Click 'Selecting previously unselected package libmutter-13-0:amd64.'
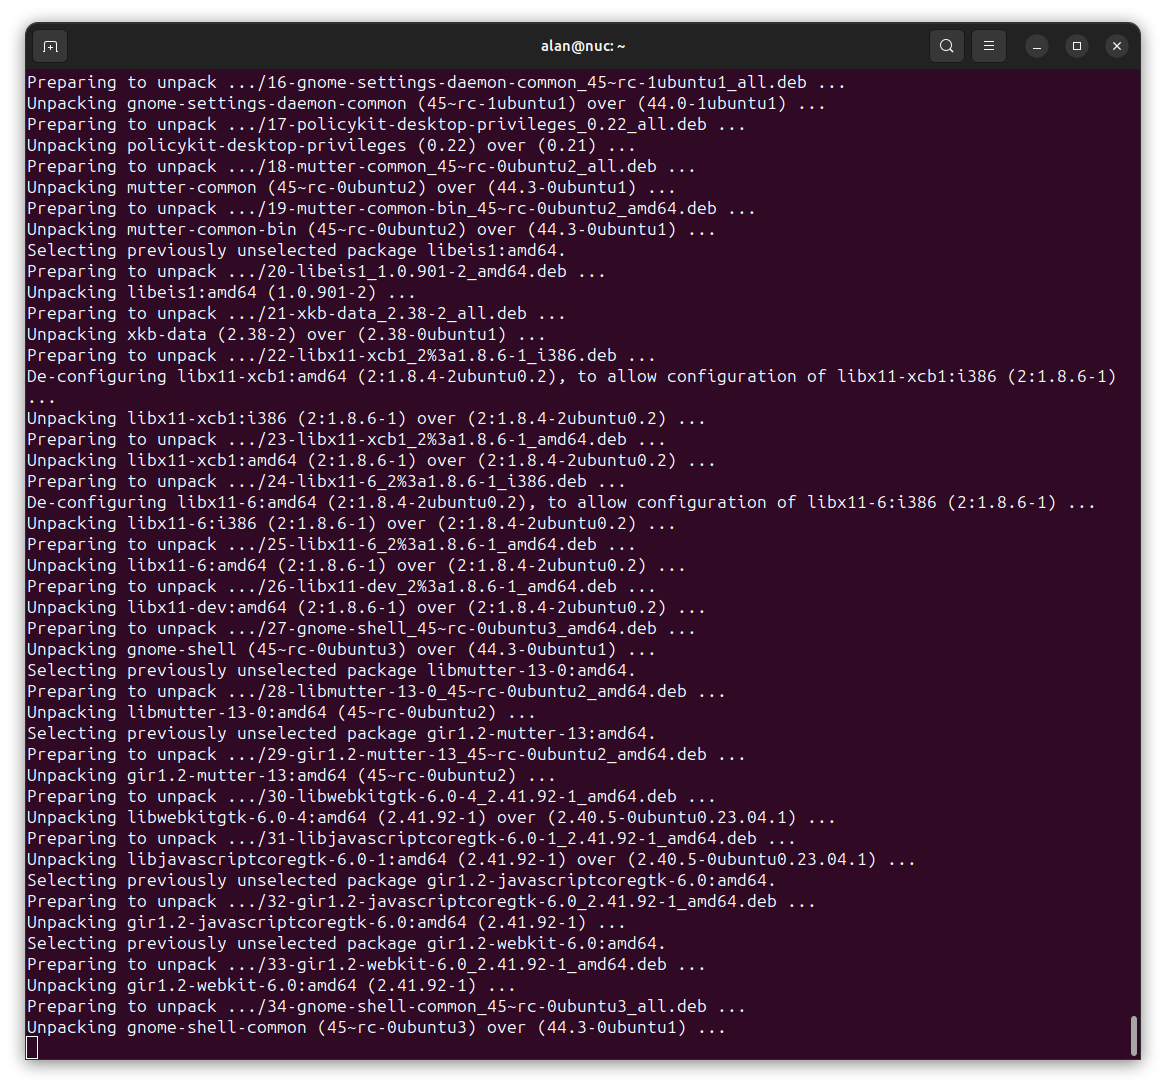The height and width of the screenshot is (1088, 1166). pyautogui.click(x=332, y=671)
